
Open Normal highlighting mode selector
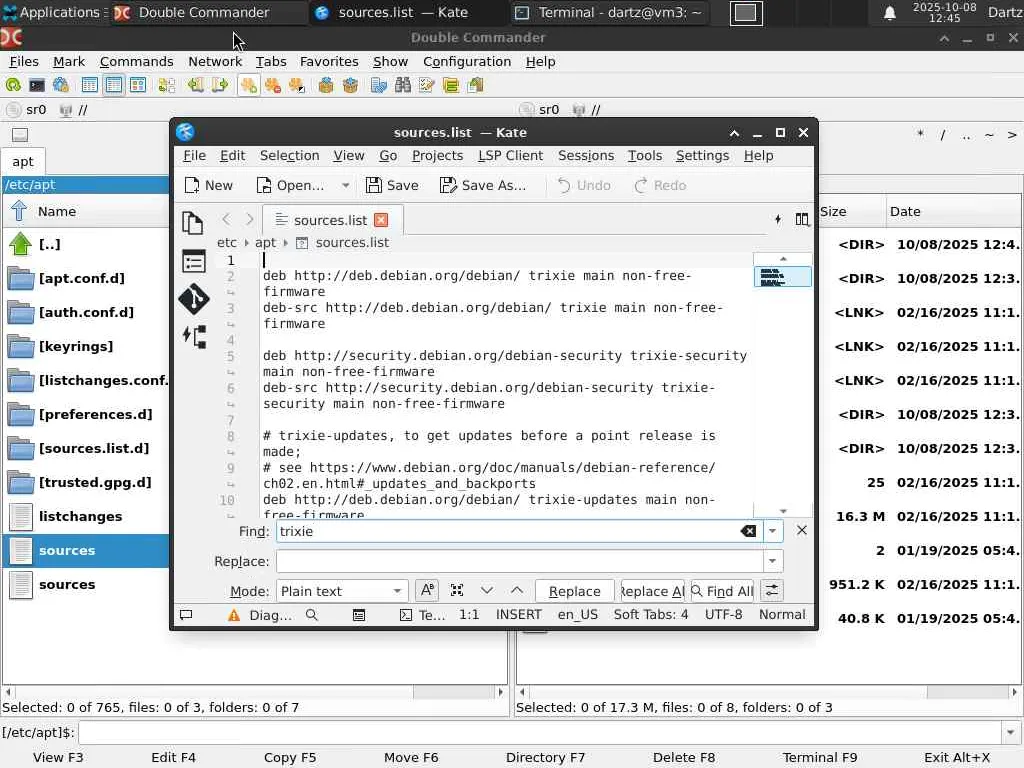tap(782, 615)
